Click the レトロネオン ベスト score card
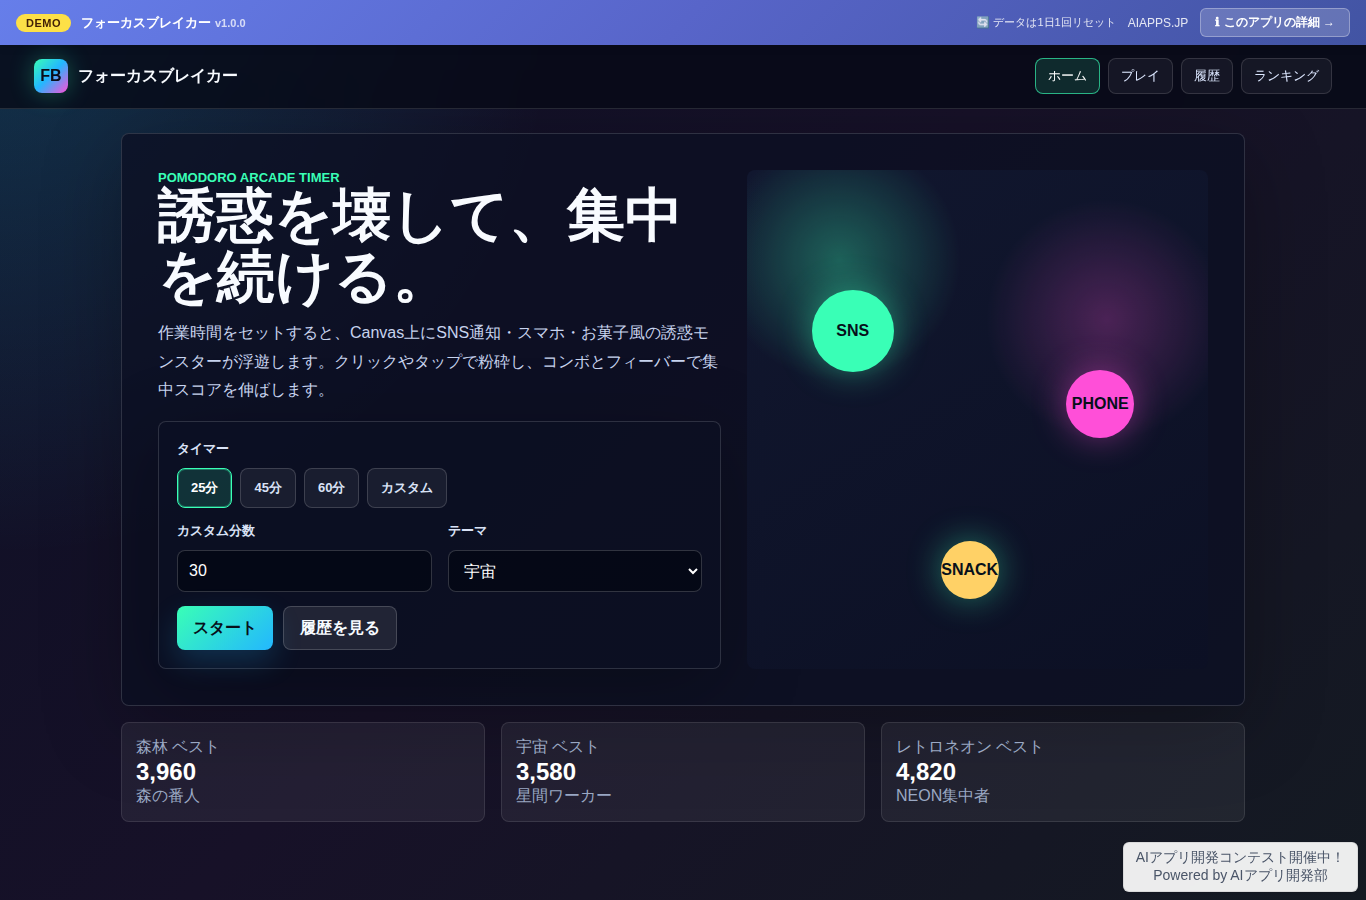The width and height of the screenshot is (1366, 900). (1063, 772)
